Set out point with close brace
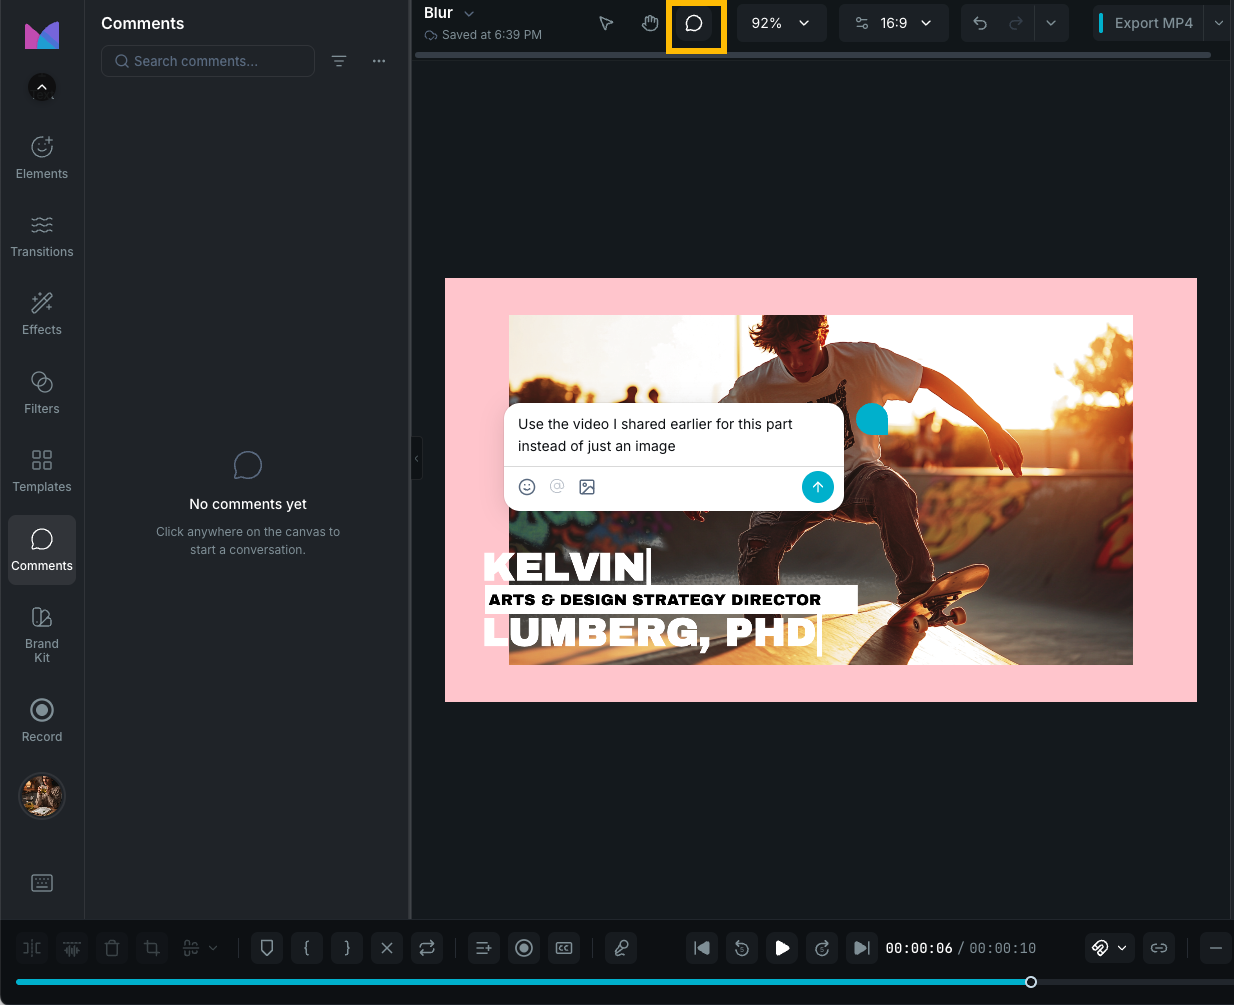 coord(347,948)
